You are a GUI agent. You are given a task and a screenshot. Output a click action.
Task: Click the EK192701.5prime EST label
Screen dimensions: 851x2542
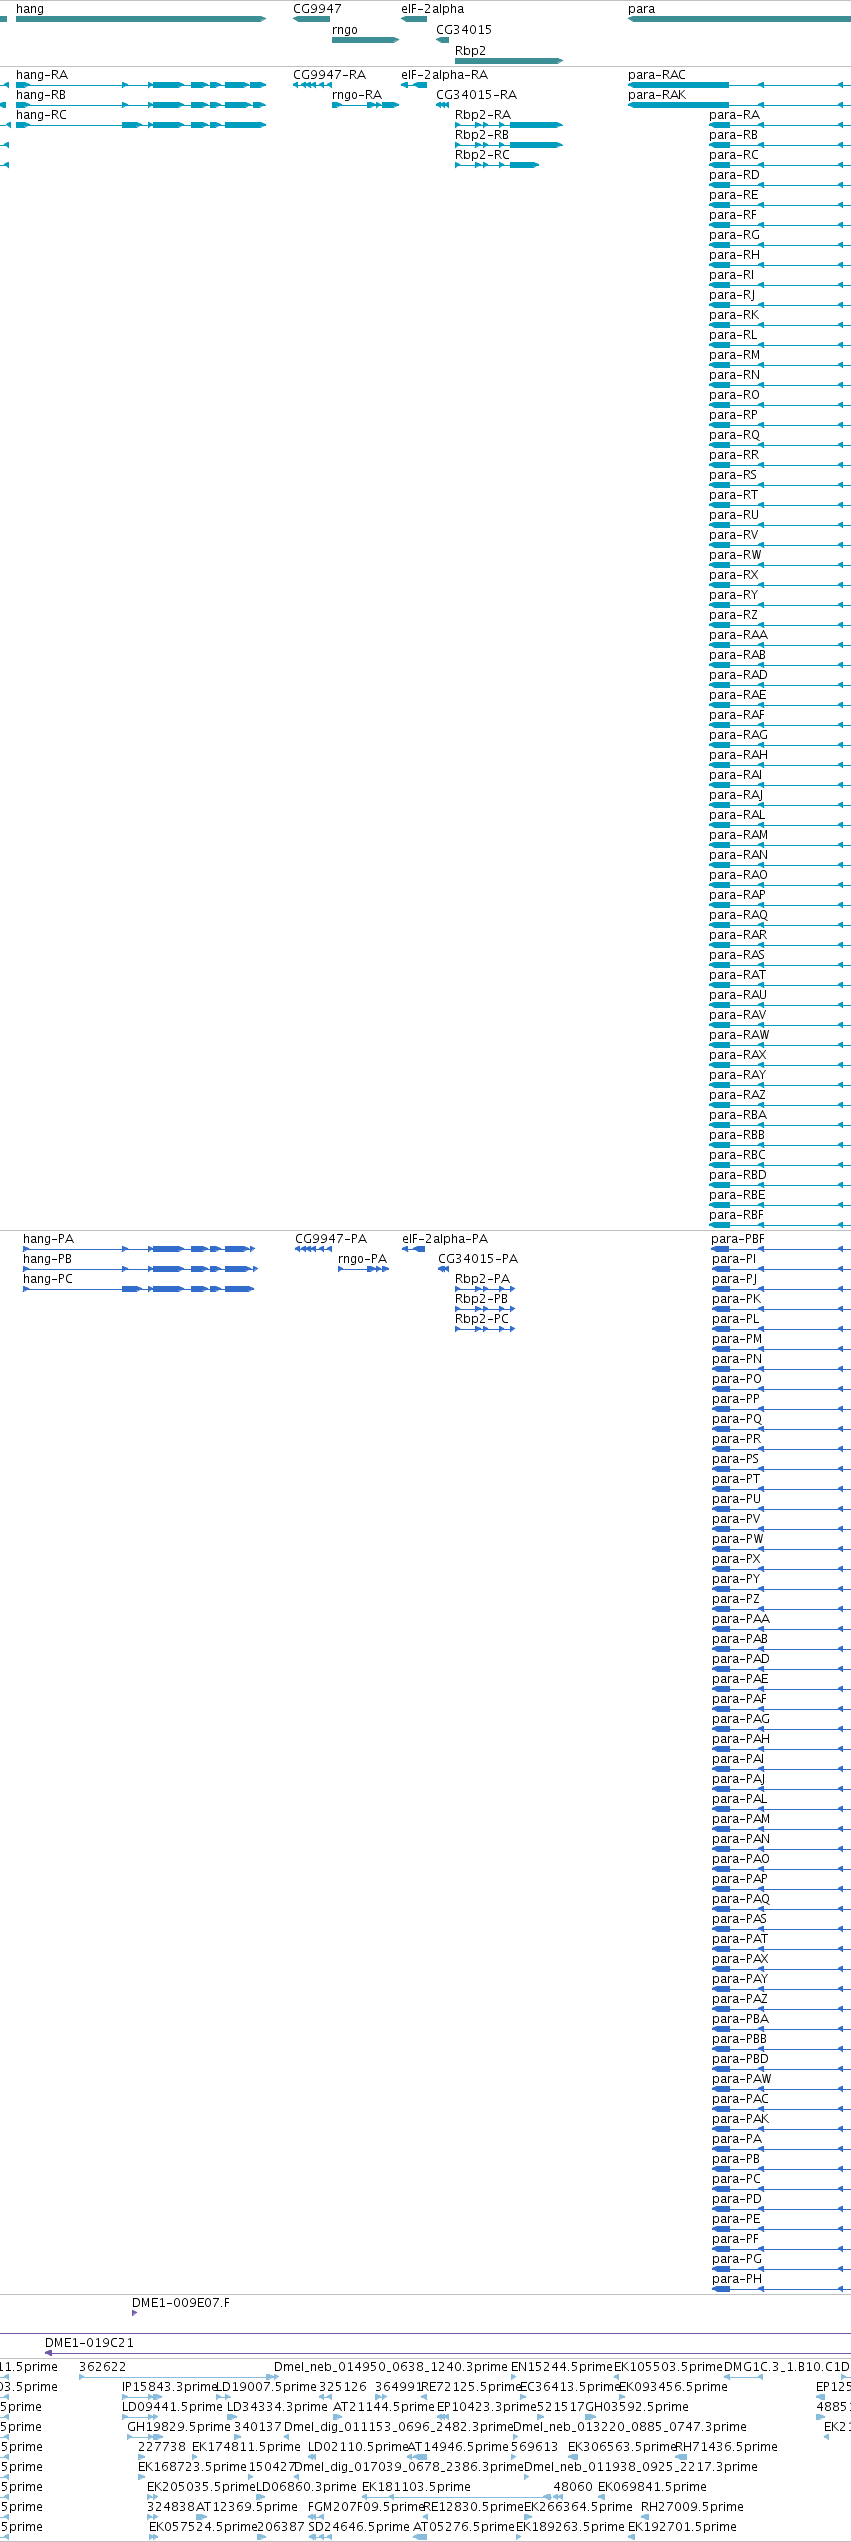coord(682,2527)
